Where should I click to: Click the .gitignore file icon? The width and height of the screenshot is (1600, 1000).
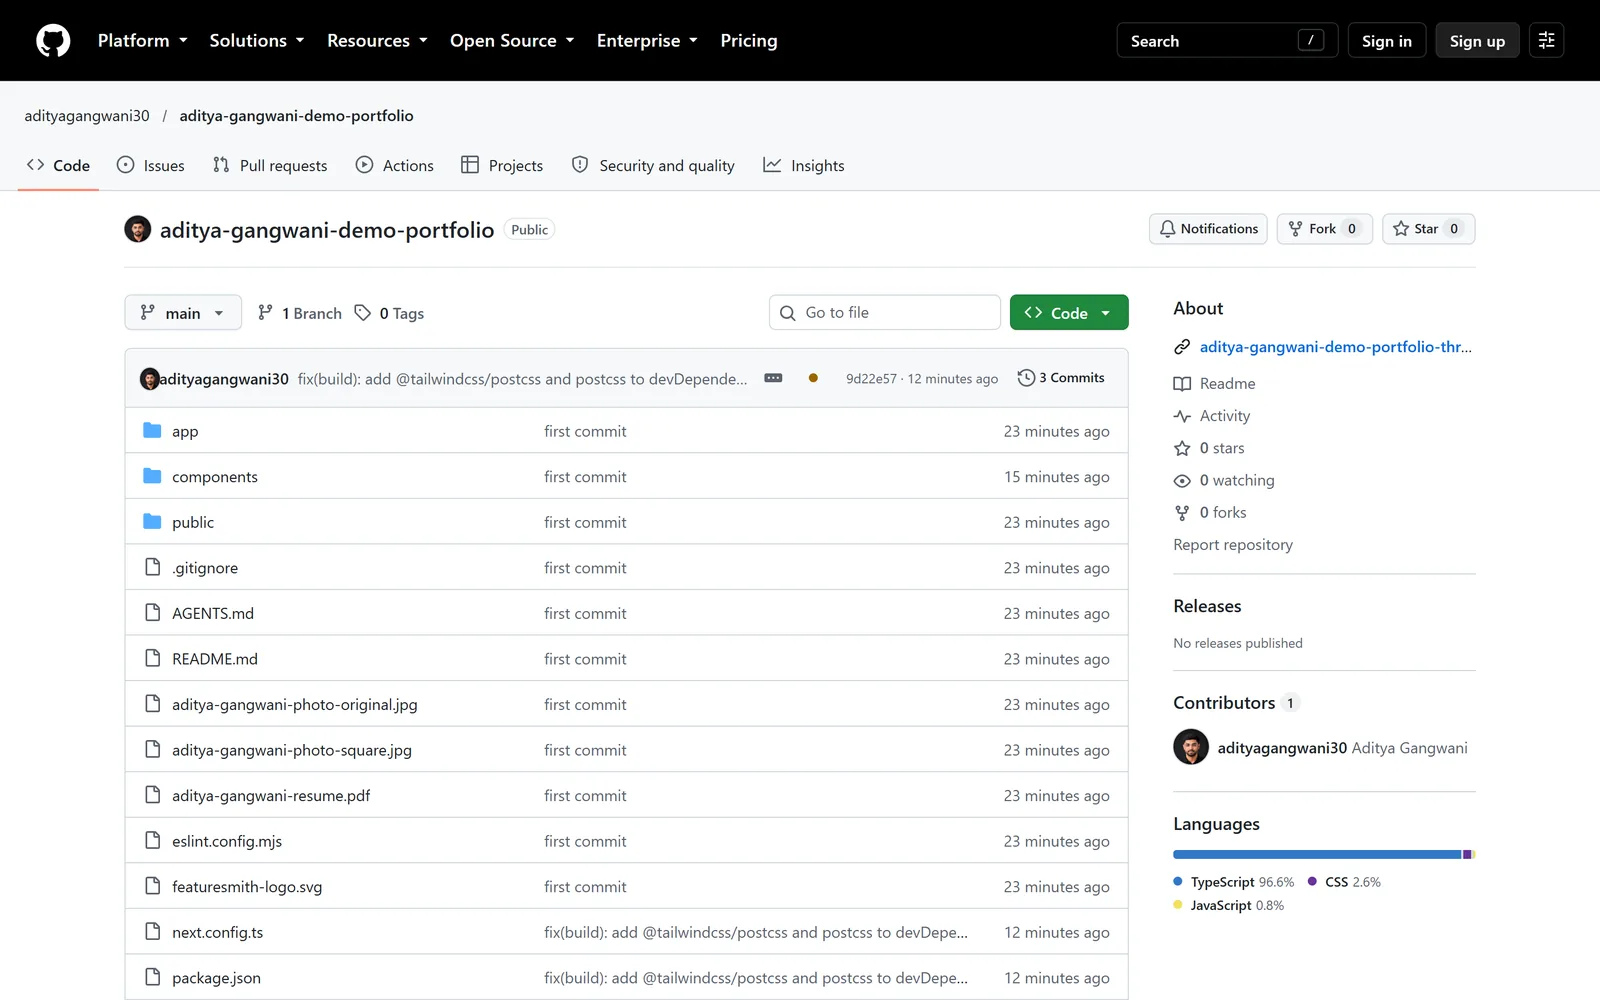[x=152, y=567]
